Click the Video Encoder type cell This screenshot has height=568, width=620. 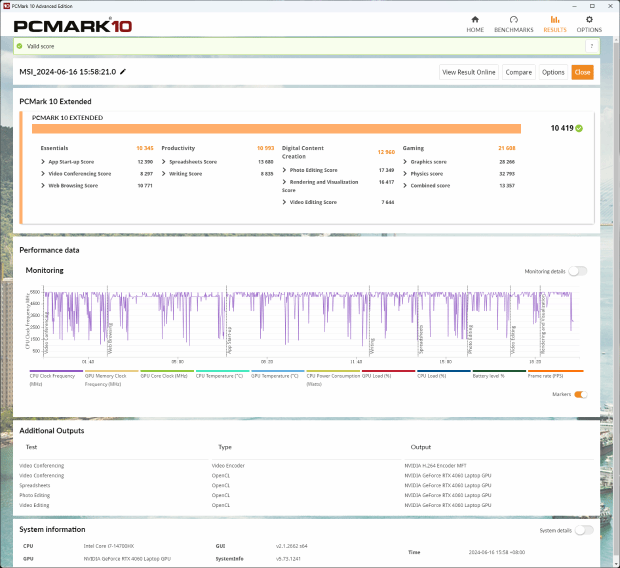tap(228, 466)
